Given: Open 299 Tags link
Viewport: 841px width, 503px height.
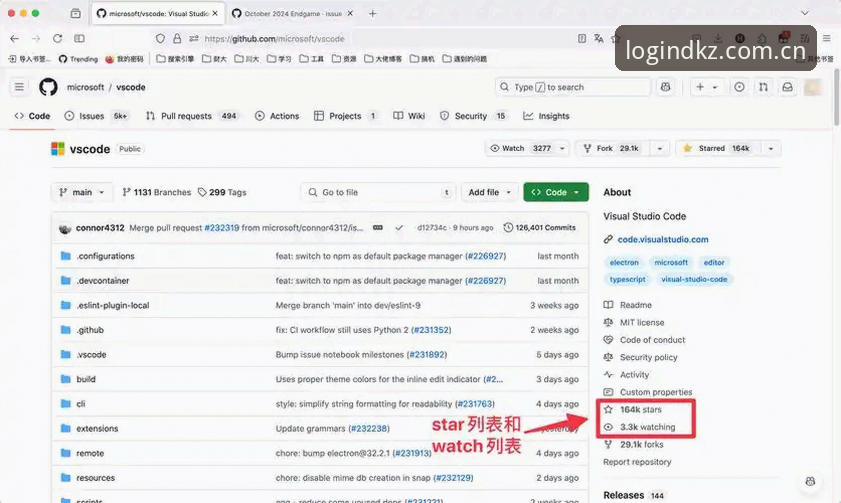Looking at the screenshot, I should (222, 192).
